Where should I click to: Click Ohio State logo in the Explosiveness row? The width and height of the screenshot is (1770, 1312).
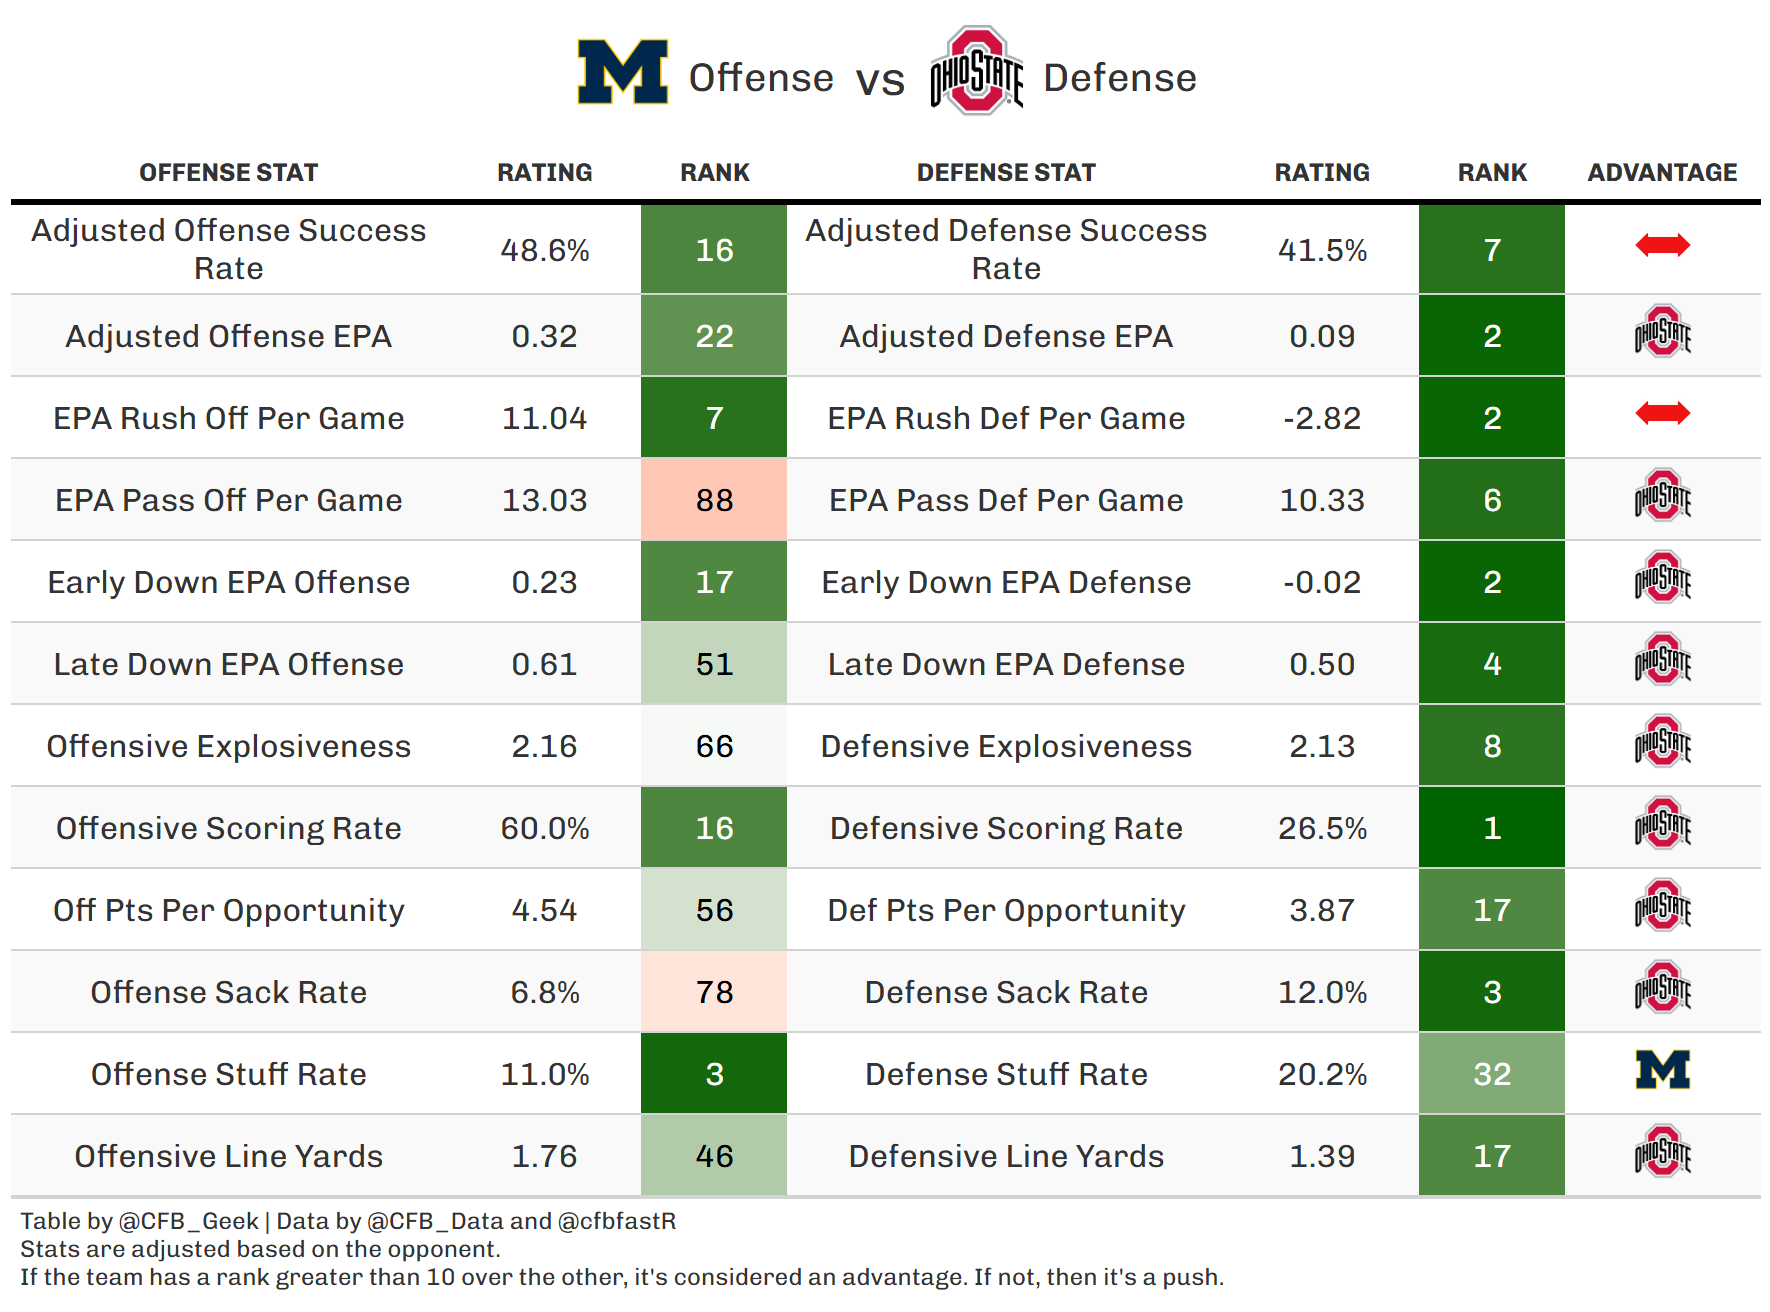[1662, 742]
